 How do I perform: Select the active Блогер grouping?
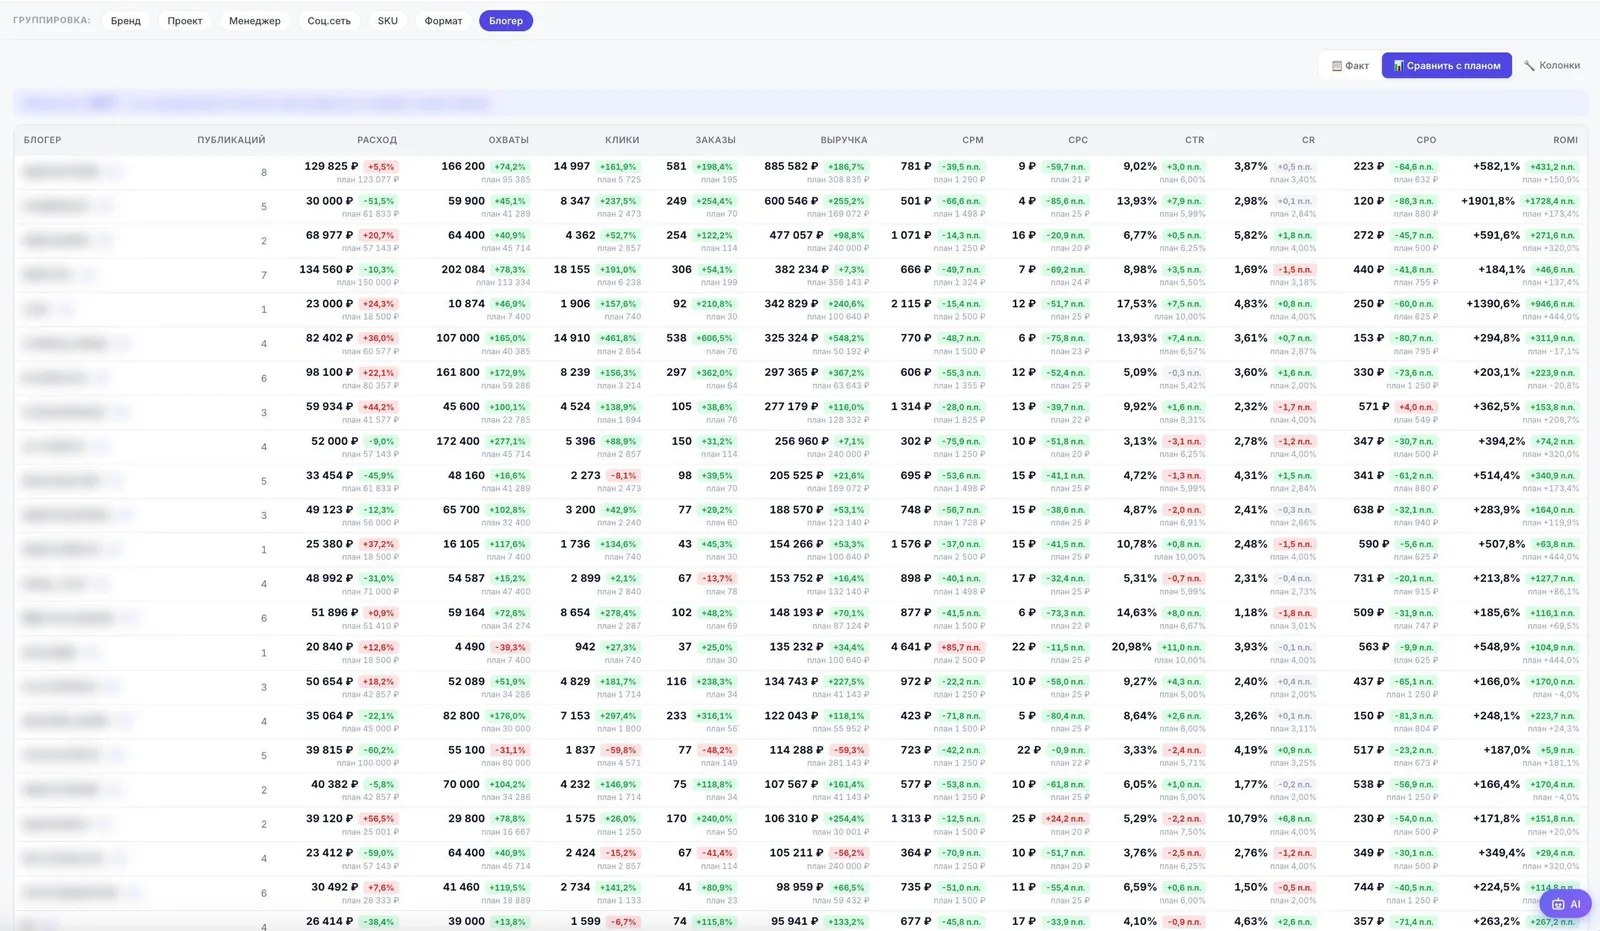pos(506,21)
